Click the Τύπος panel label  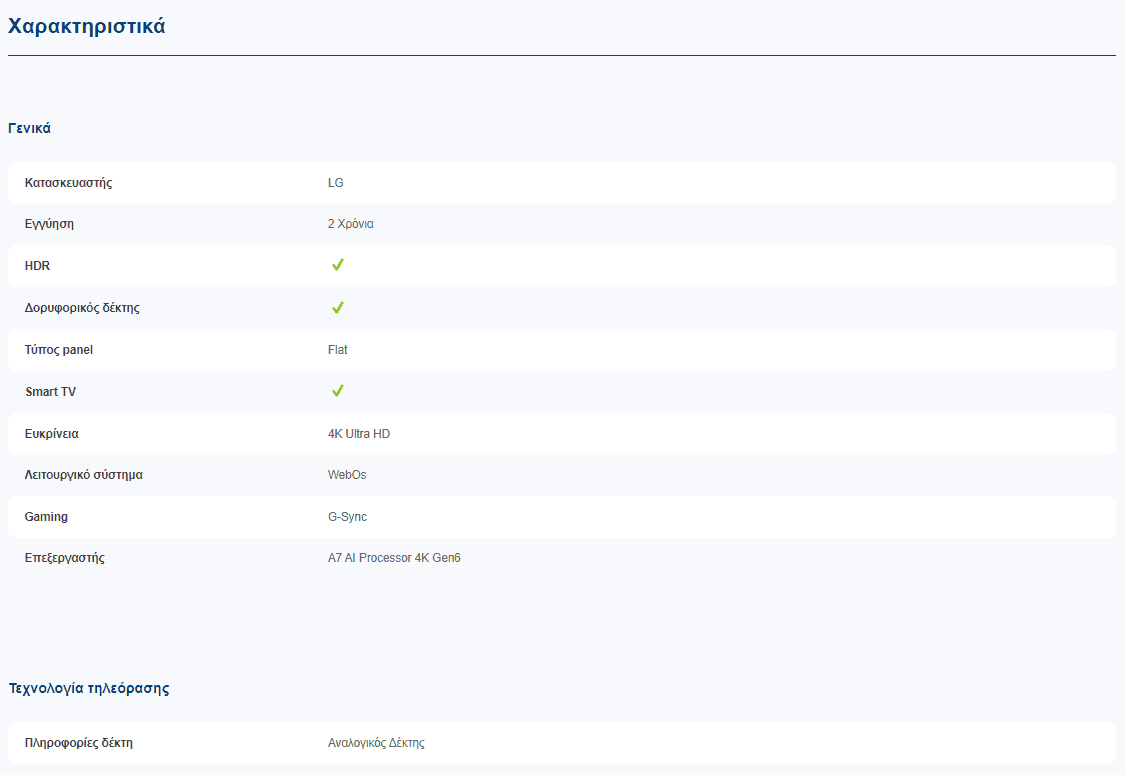(59, 349)
